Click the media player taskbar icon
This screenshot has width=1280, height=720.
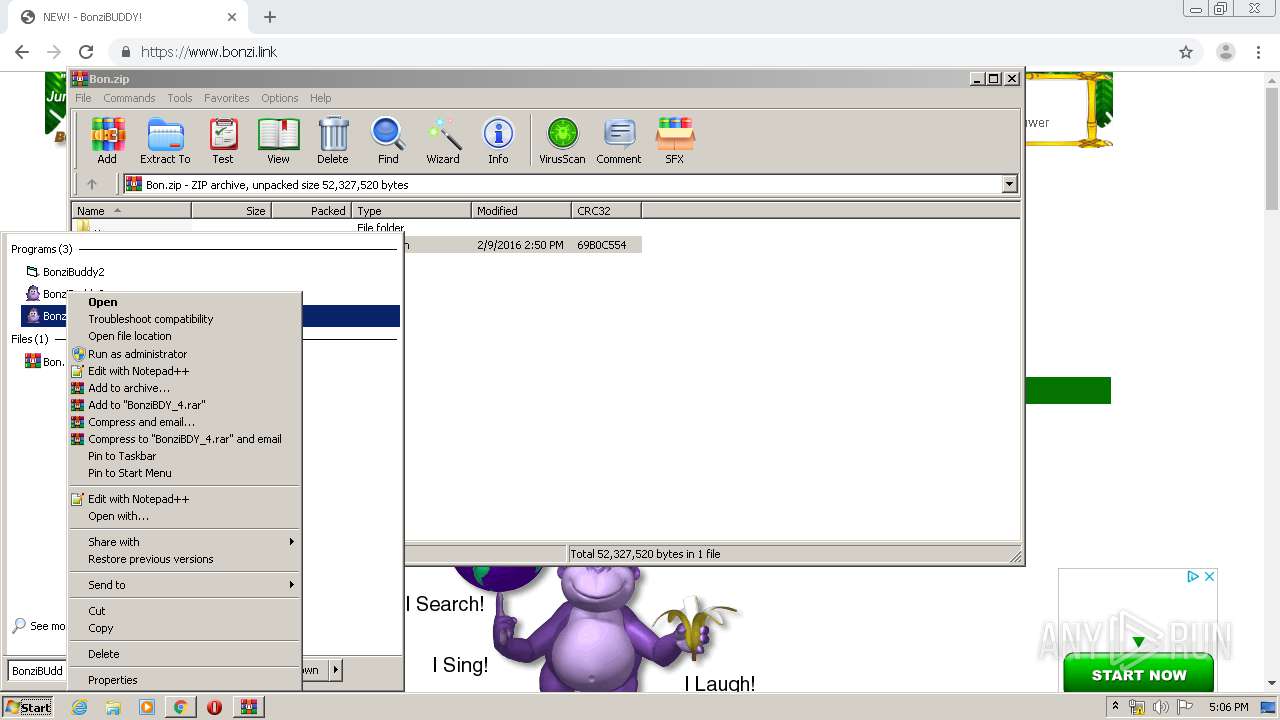tap(147, 707)
